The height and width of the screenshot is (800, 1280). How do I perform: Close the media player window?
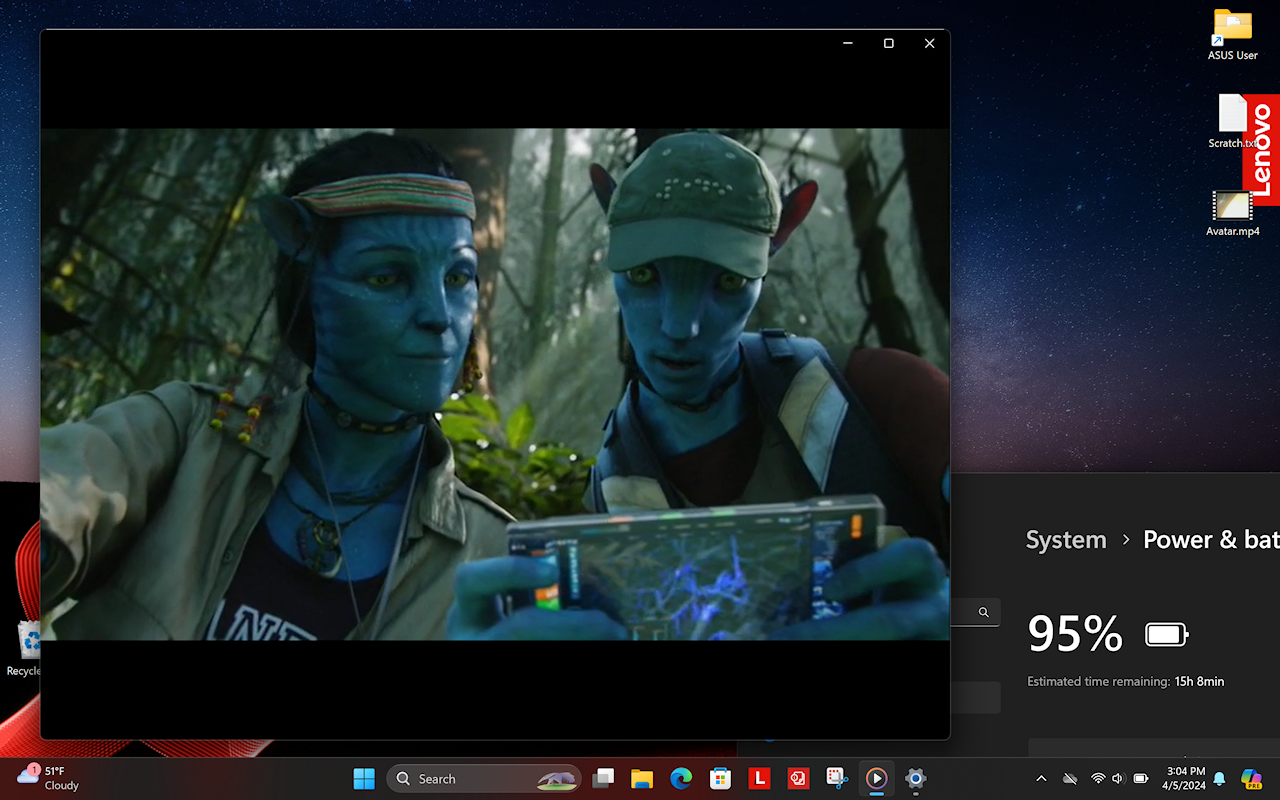point(929,43)
